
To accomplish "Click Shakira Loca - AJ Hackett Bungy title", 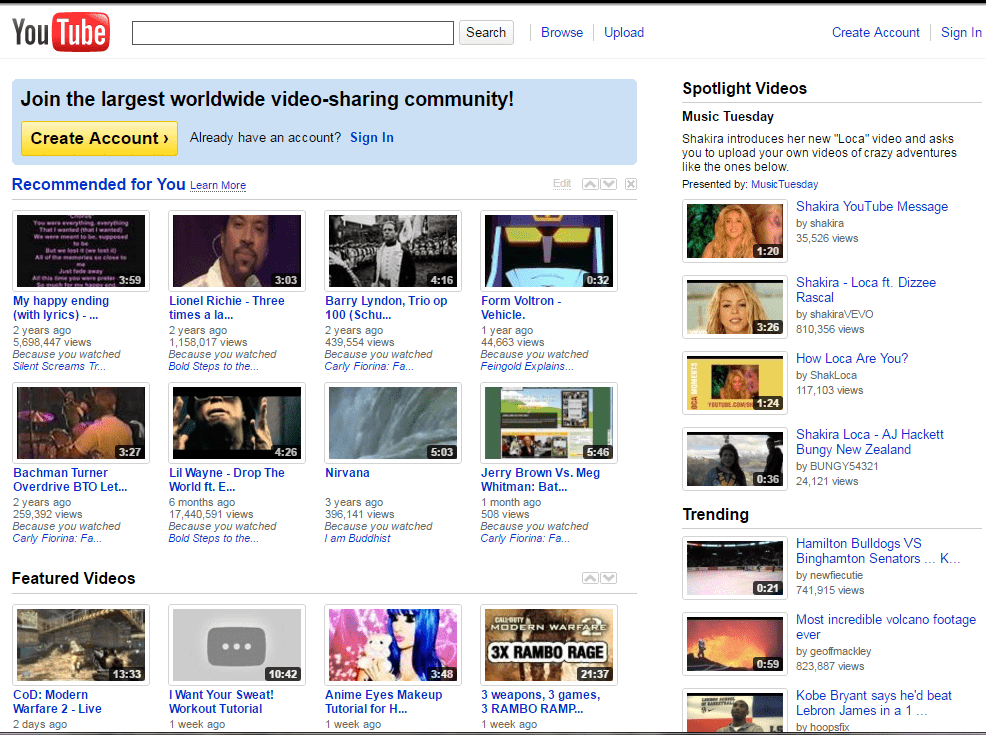I will point(870,442).
